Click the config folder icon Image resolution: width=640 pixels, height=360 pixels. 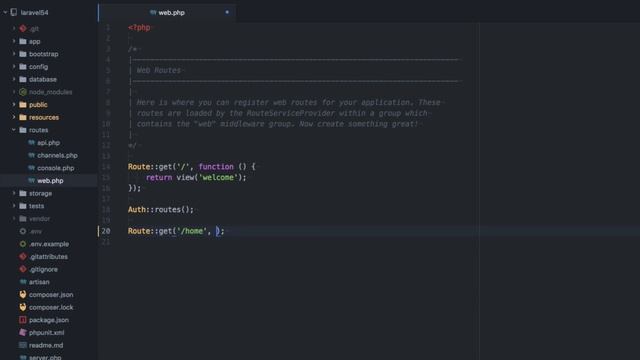(23, 67)
